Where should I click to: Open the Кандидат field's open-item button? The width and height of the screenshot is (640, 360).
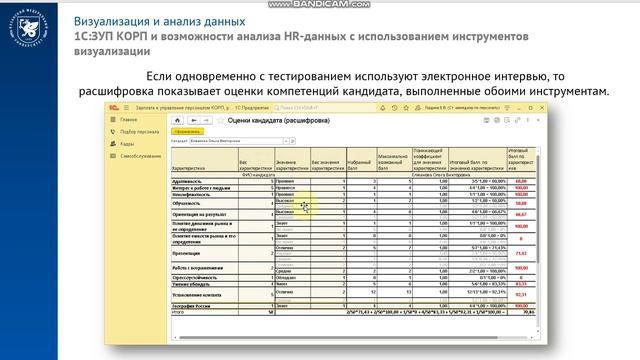293,141
